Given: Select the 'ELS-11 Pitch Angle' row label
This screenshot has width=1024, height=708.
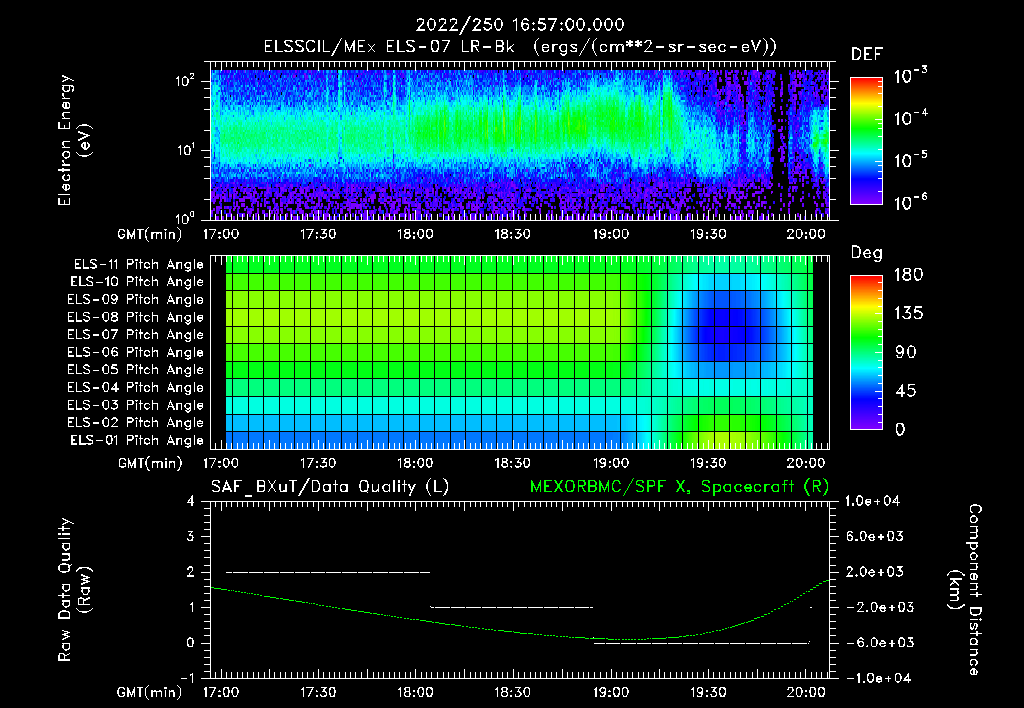Looking at the screenshot, I should 138,265.
